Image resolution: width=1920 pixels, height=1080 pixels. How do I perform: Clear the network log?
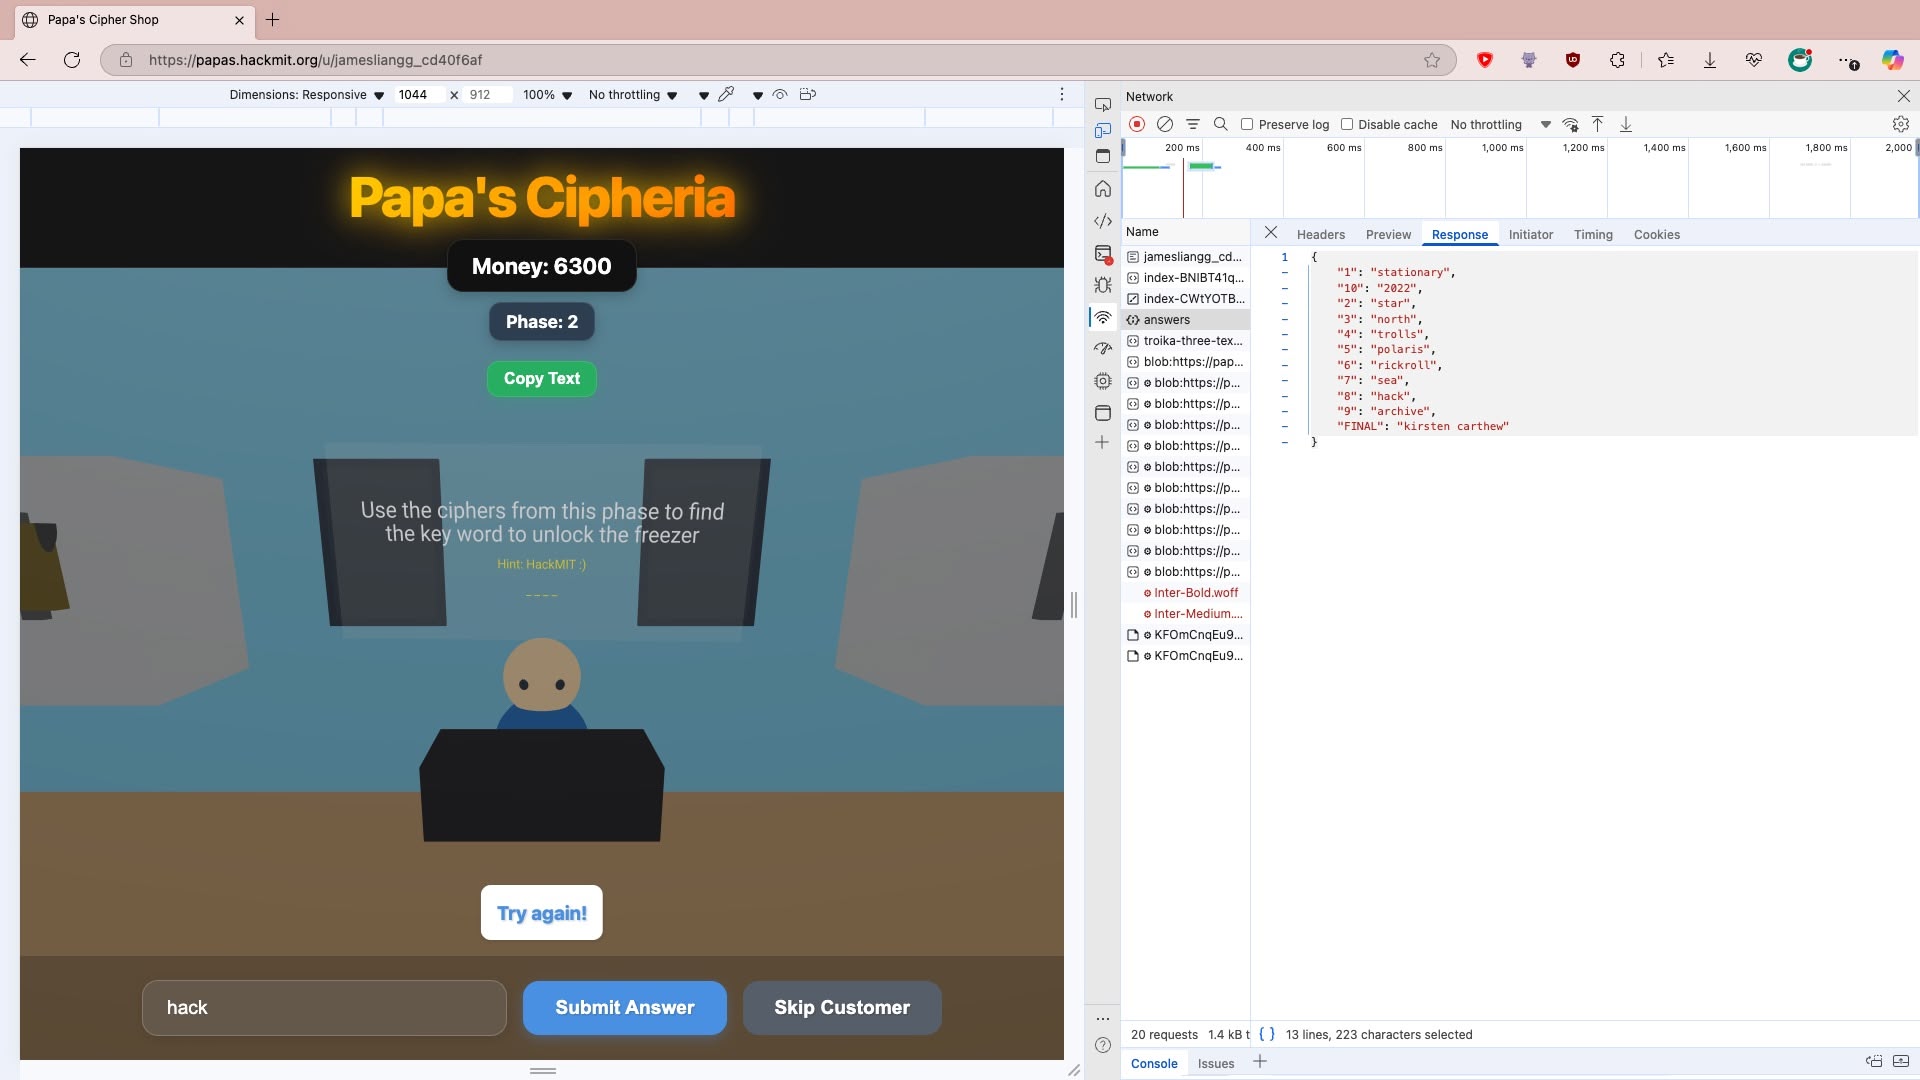pyautogui.click(x=1165, y=124)
